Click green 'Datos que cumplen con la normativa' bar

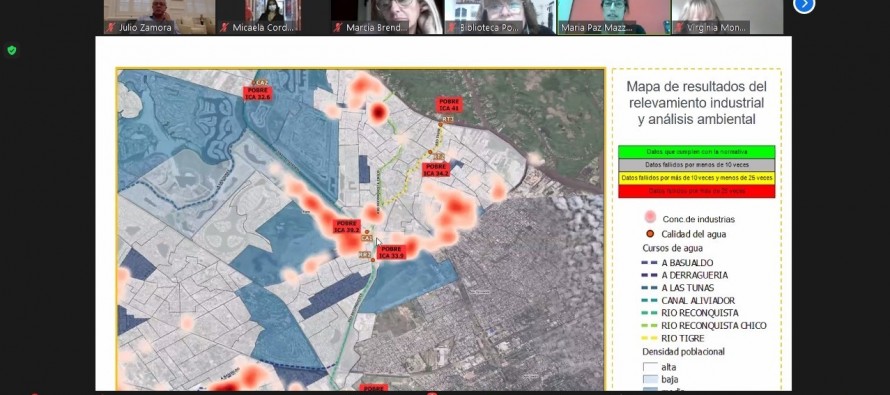(x=696, y=152)
